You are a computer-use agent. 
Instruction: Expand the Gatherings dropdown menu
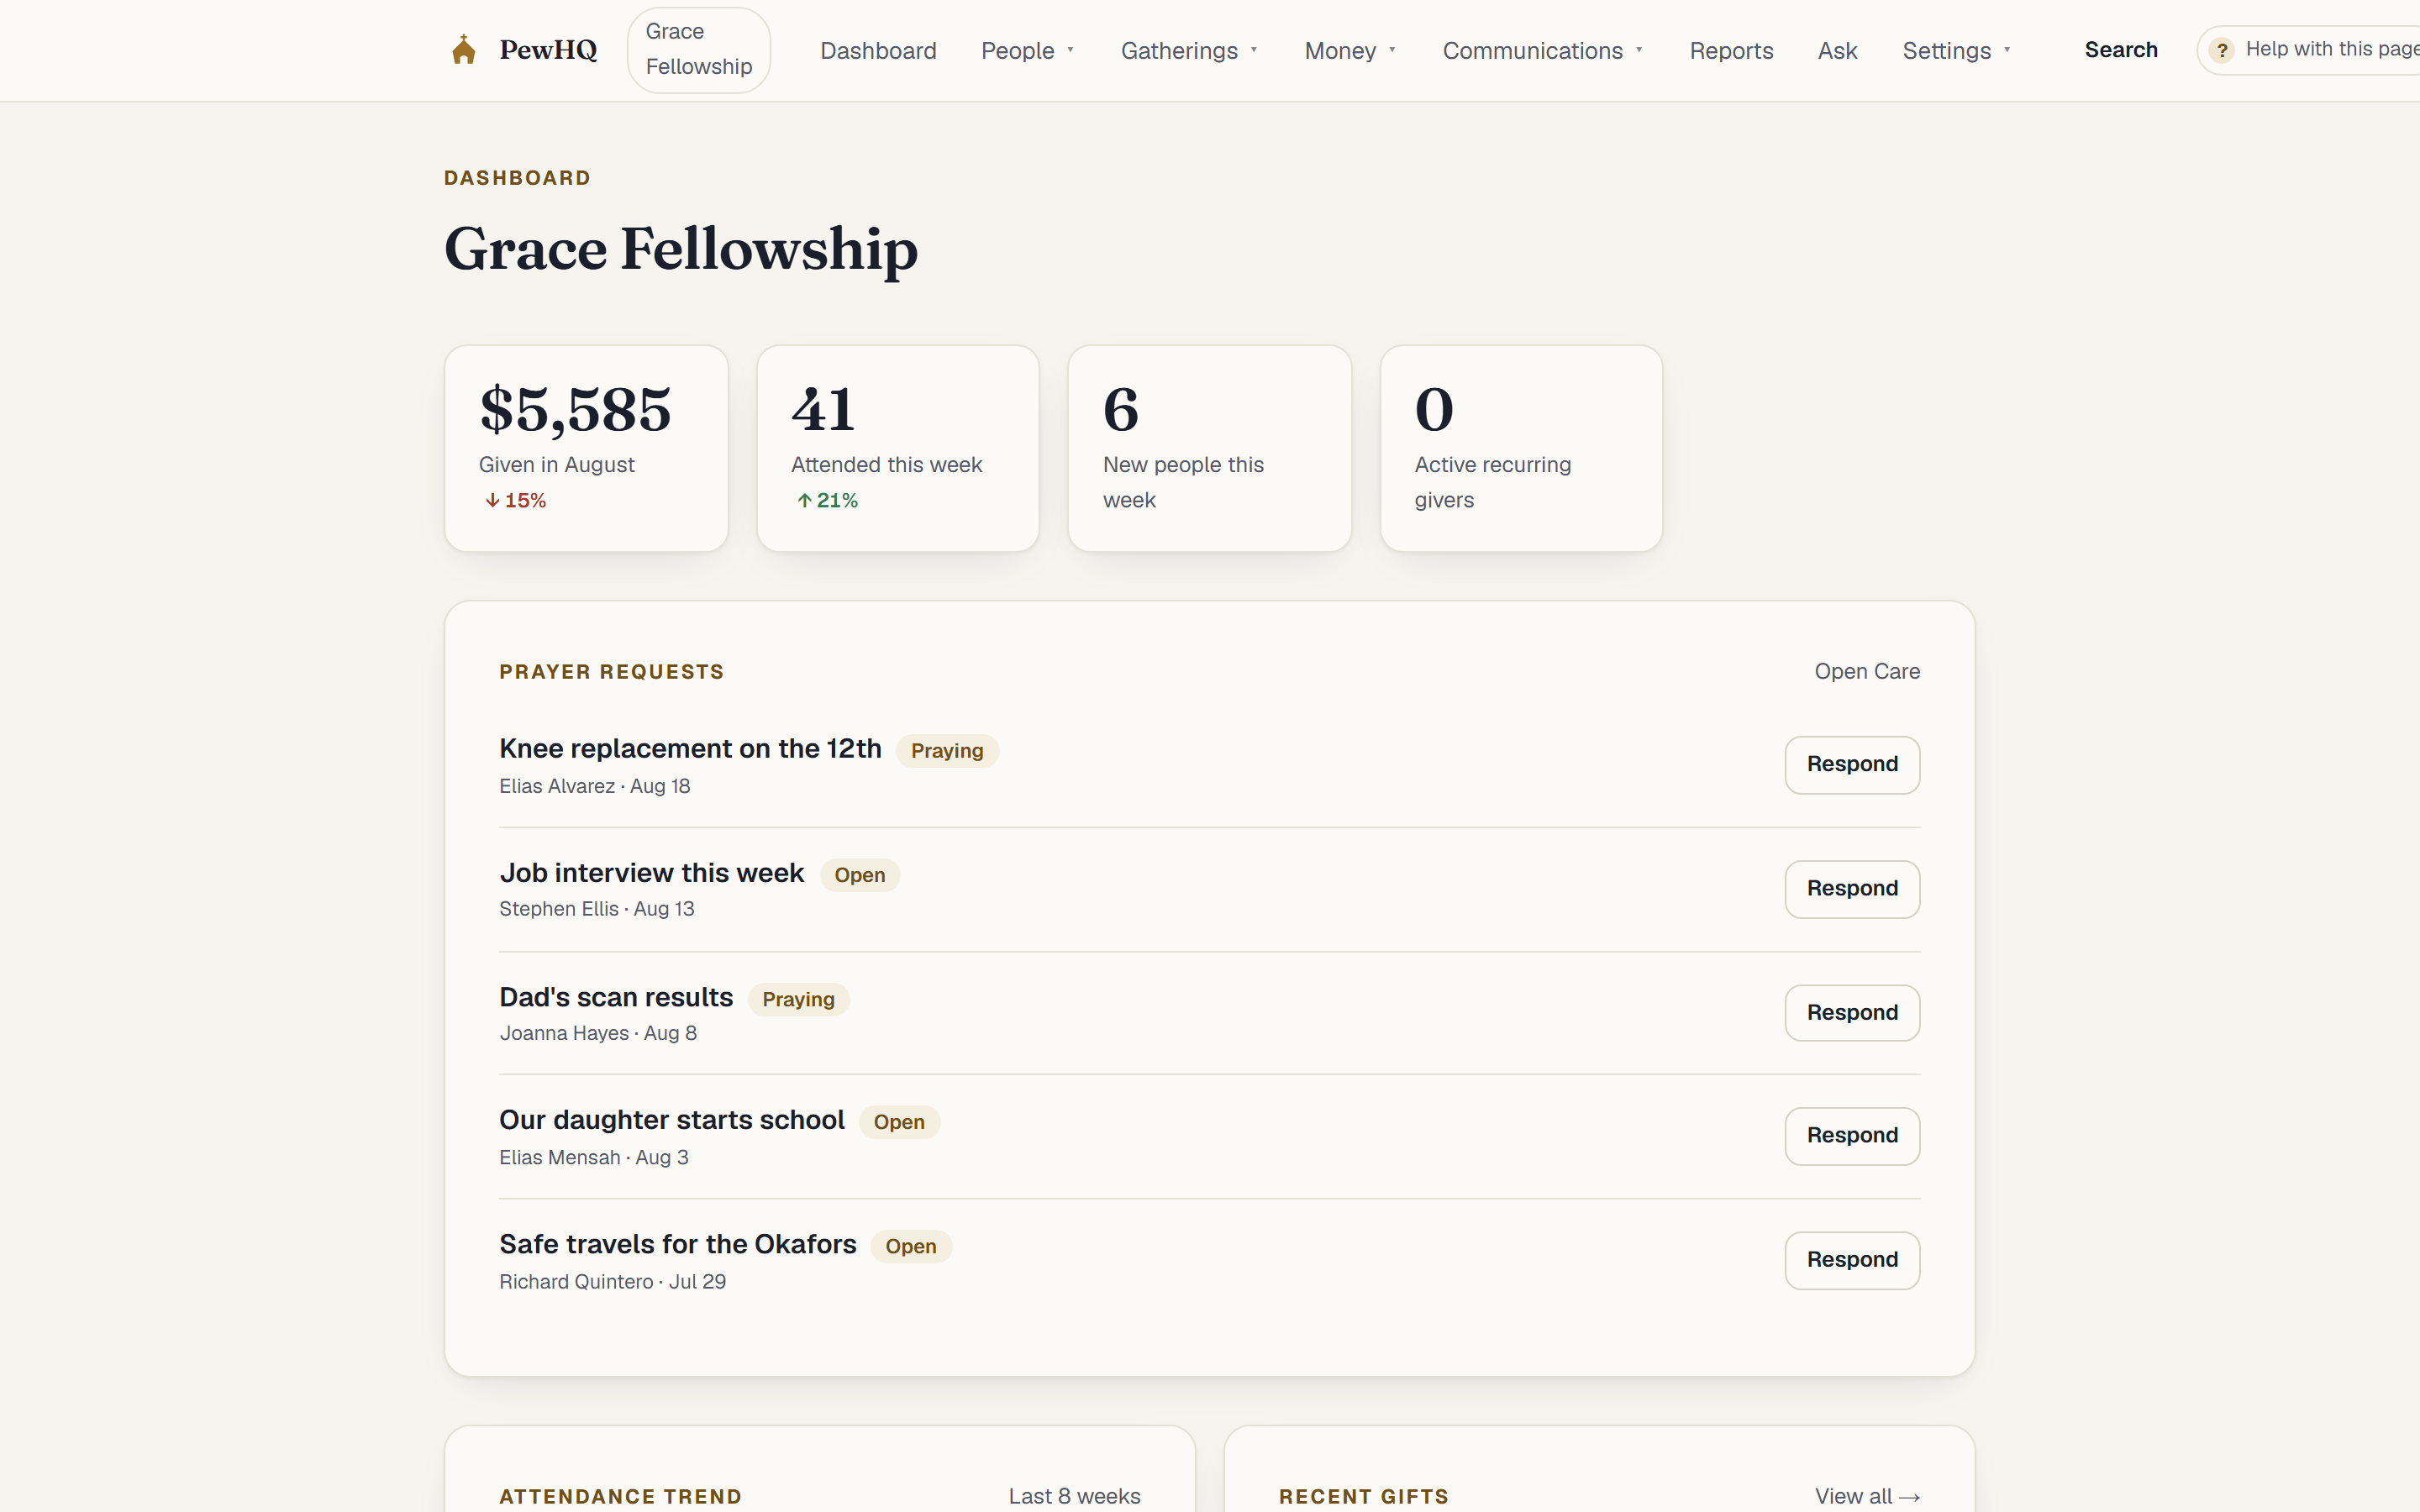[x=1189, y=51]
